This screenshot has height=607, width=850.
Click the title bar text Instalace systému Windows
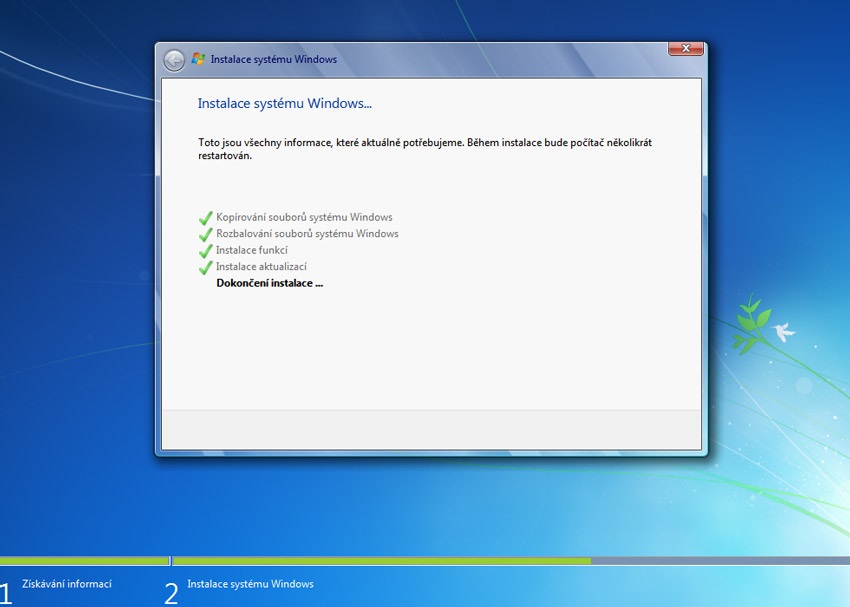pyautogui.click(x=274, y=59)
